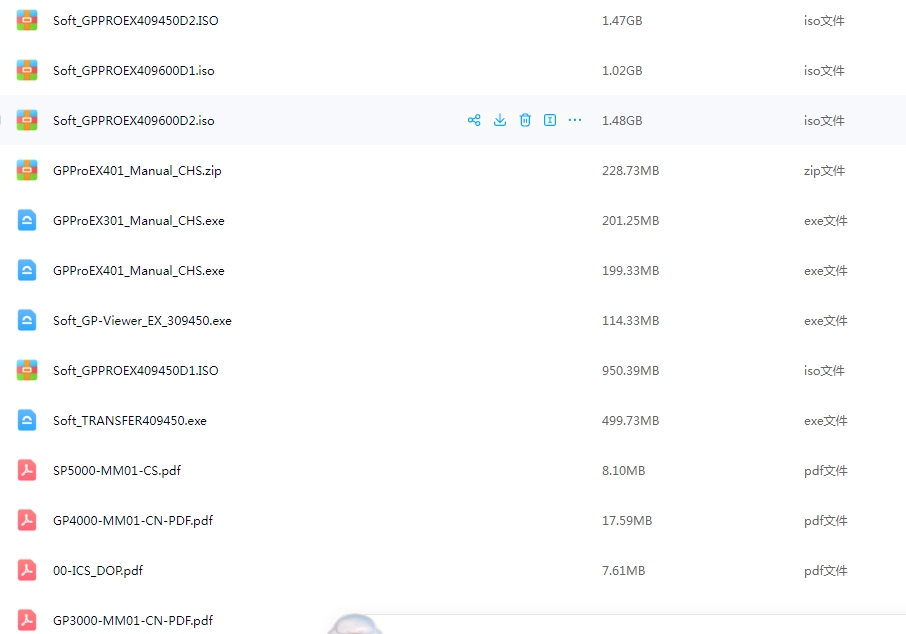This screenshot has width=906, height=634.
Task: Open GP3000-MM01-CN-PDF.pdf at list bottom
Action: (x=132, y=621)
